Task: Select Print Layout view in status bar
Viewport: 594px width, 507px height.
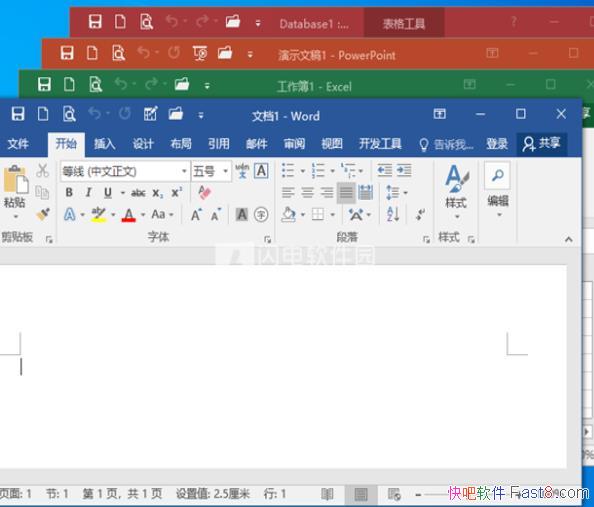Action: pos(361,494)
